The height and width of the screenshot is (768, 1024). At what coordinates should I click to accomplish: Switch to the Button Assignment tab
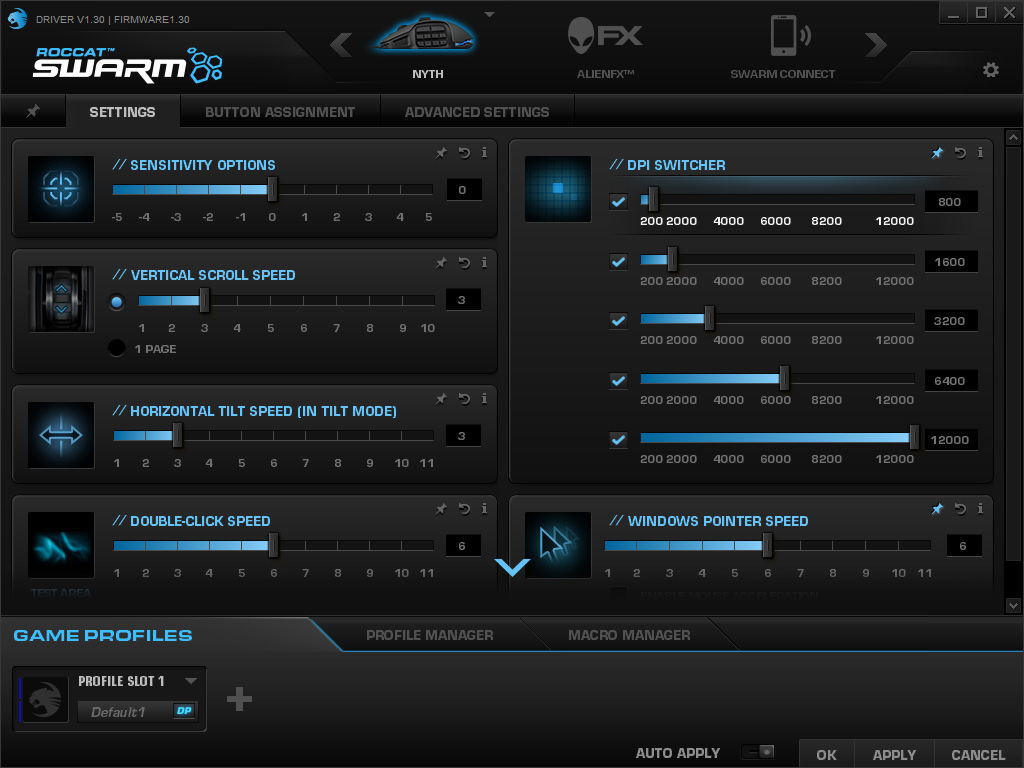280,112
